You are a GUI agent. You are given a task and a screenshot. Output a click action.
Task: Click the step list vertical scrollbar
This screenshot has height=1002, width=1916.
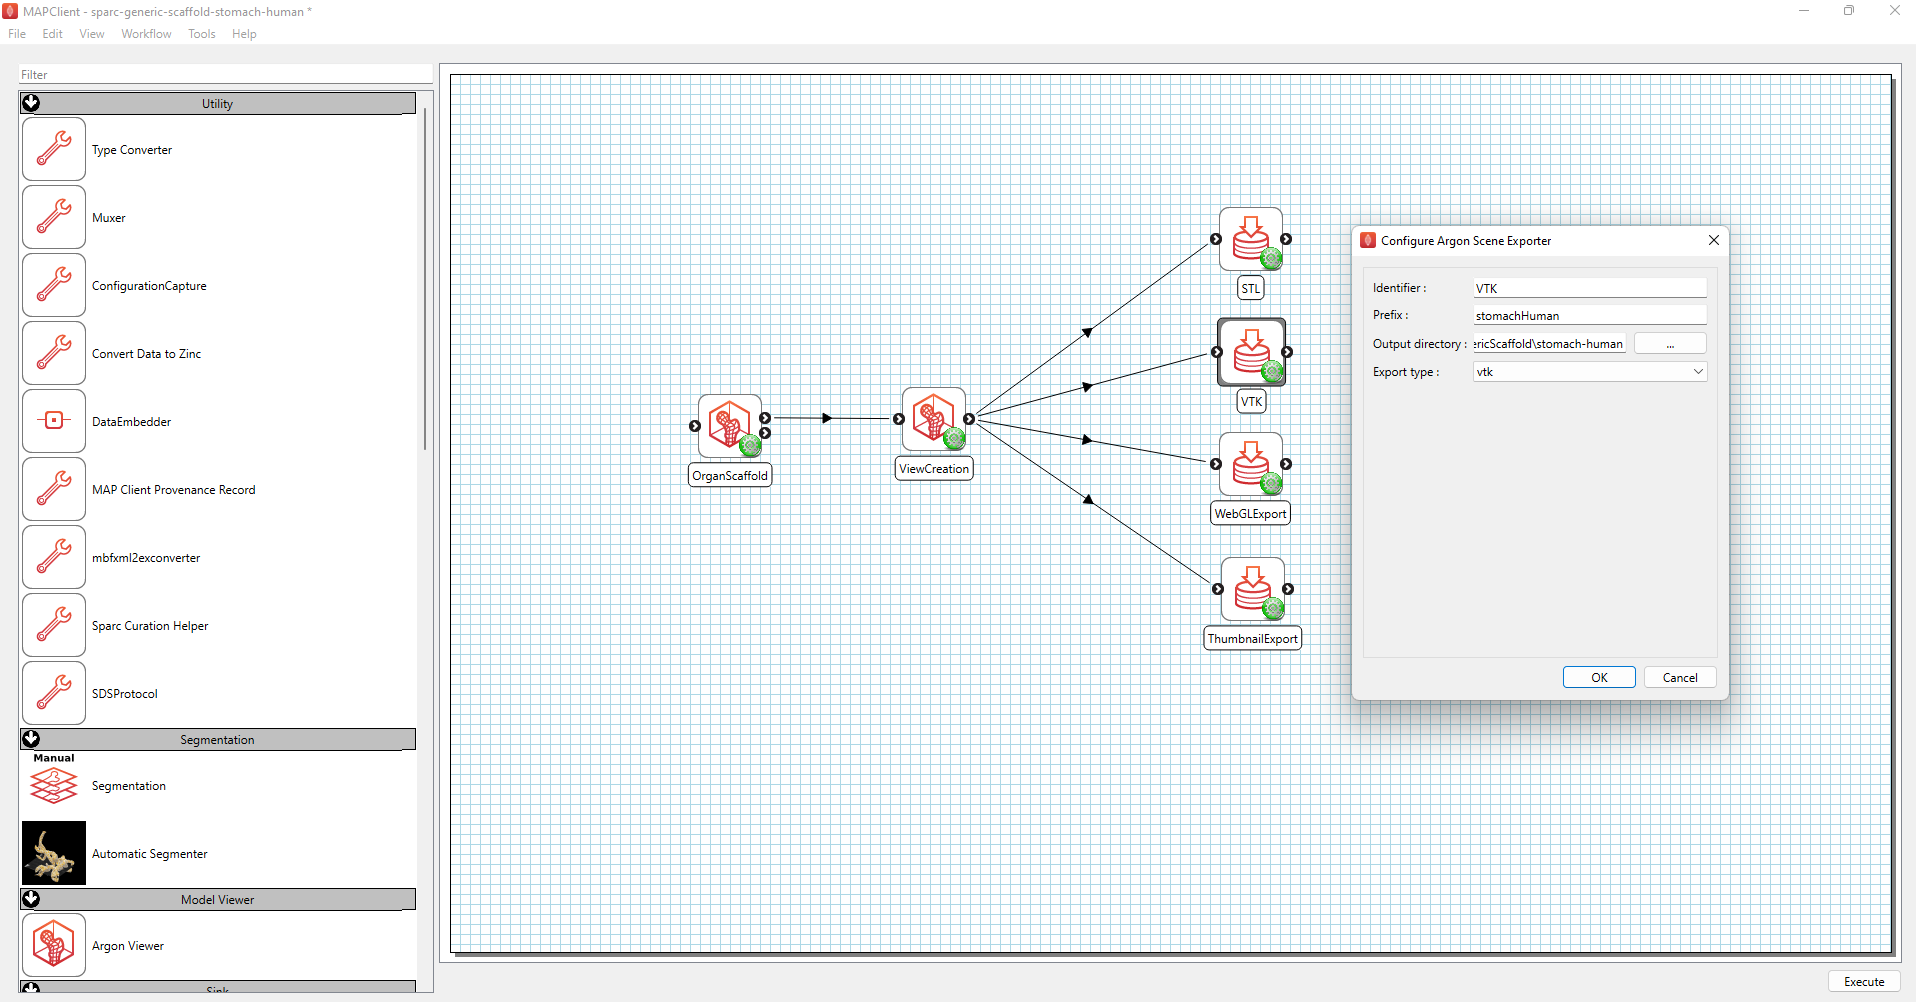click(x=425, y=280)
